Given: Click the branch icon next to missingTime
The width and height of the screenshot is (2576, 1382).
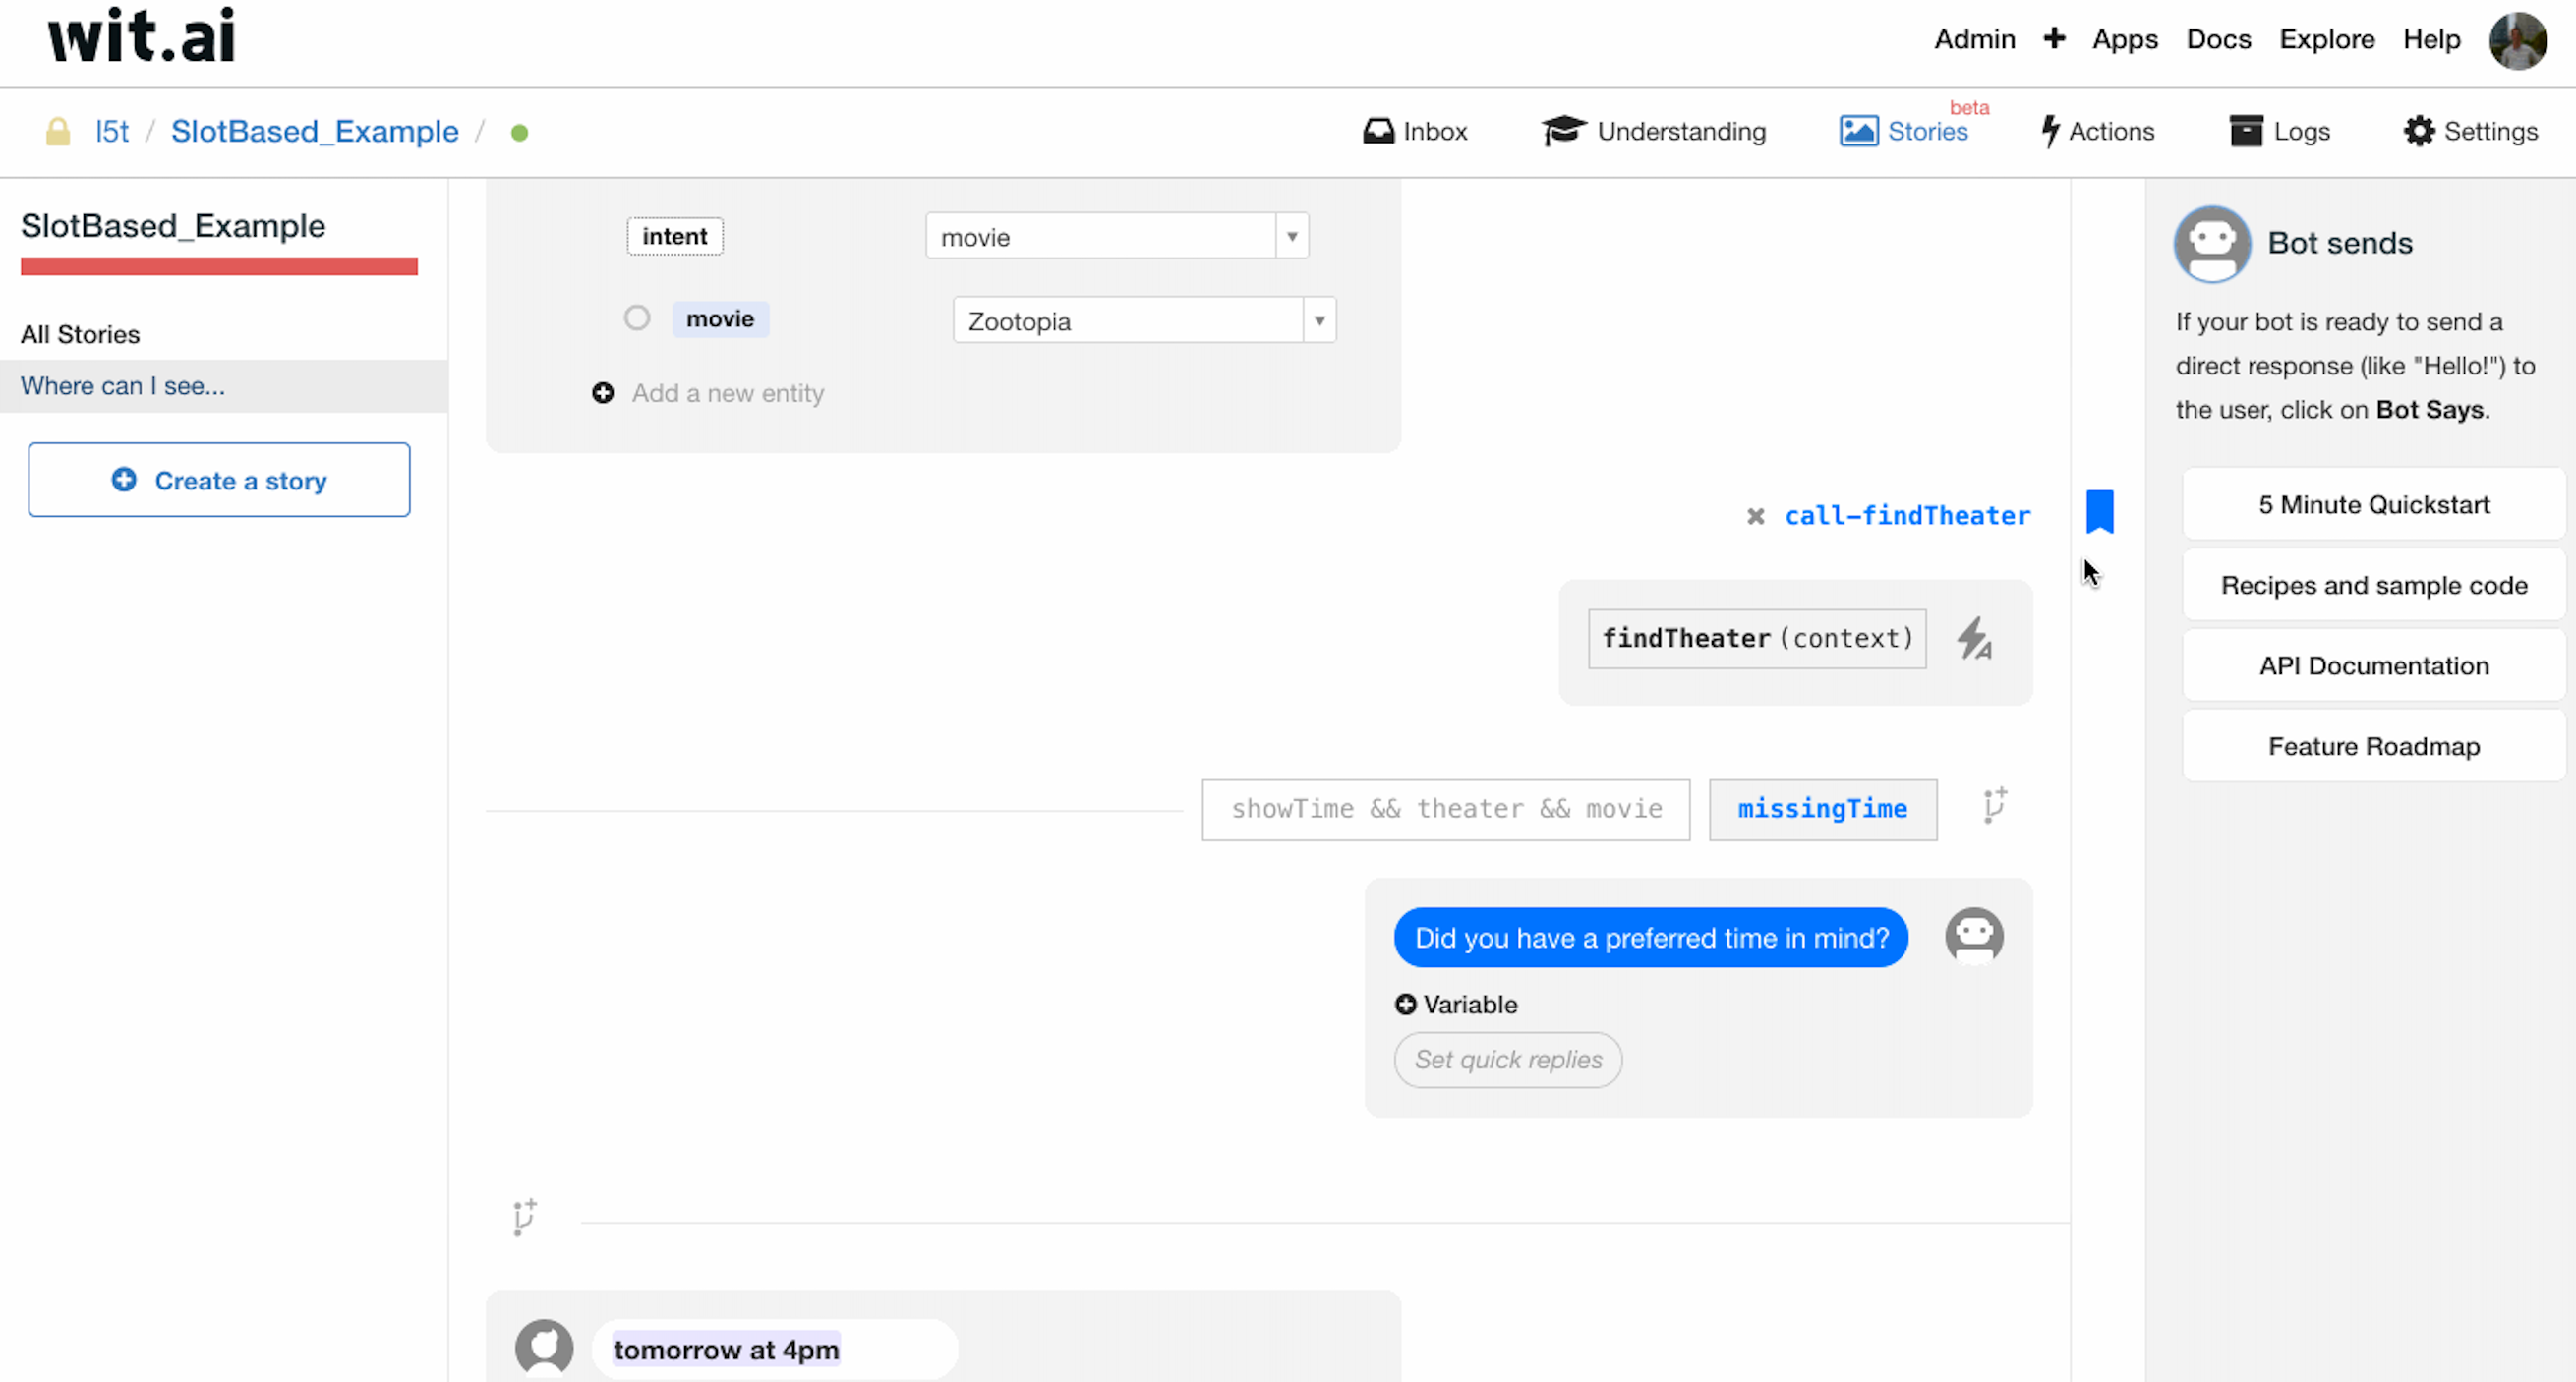Looking at the screenshot, I should click(x=1994, y=806).
